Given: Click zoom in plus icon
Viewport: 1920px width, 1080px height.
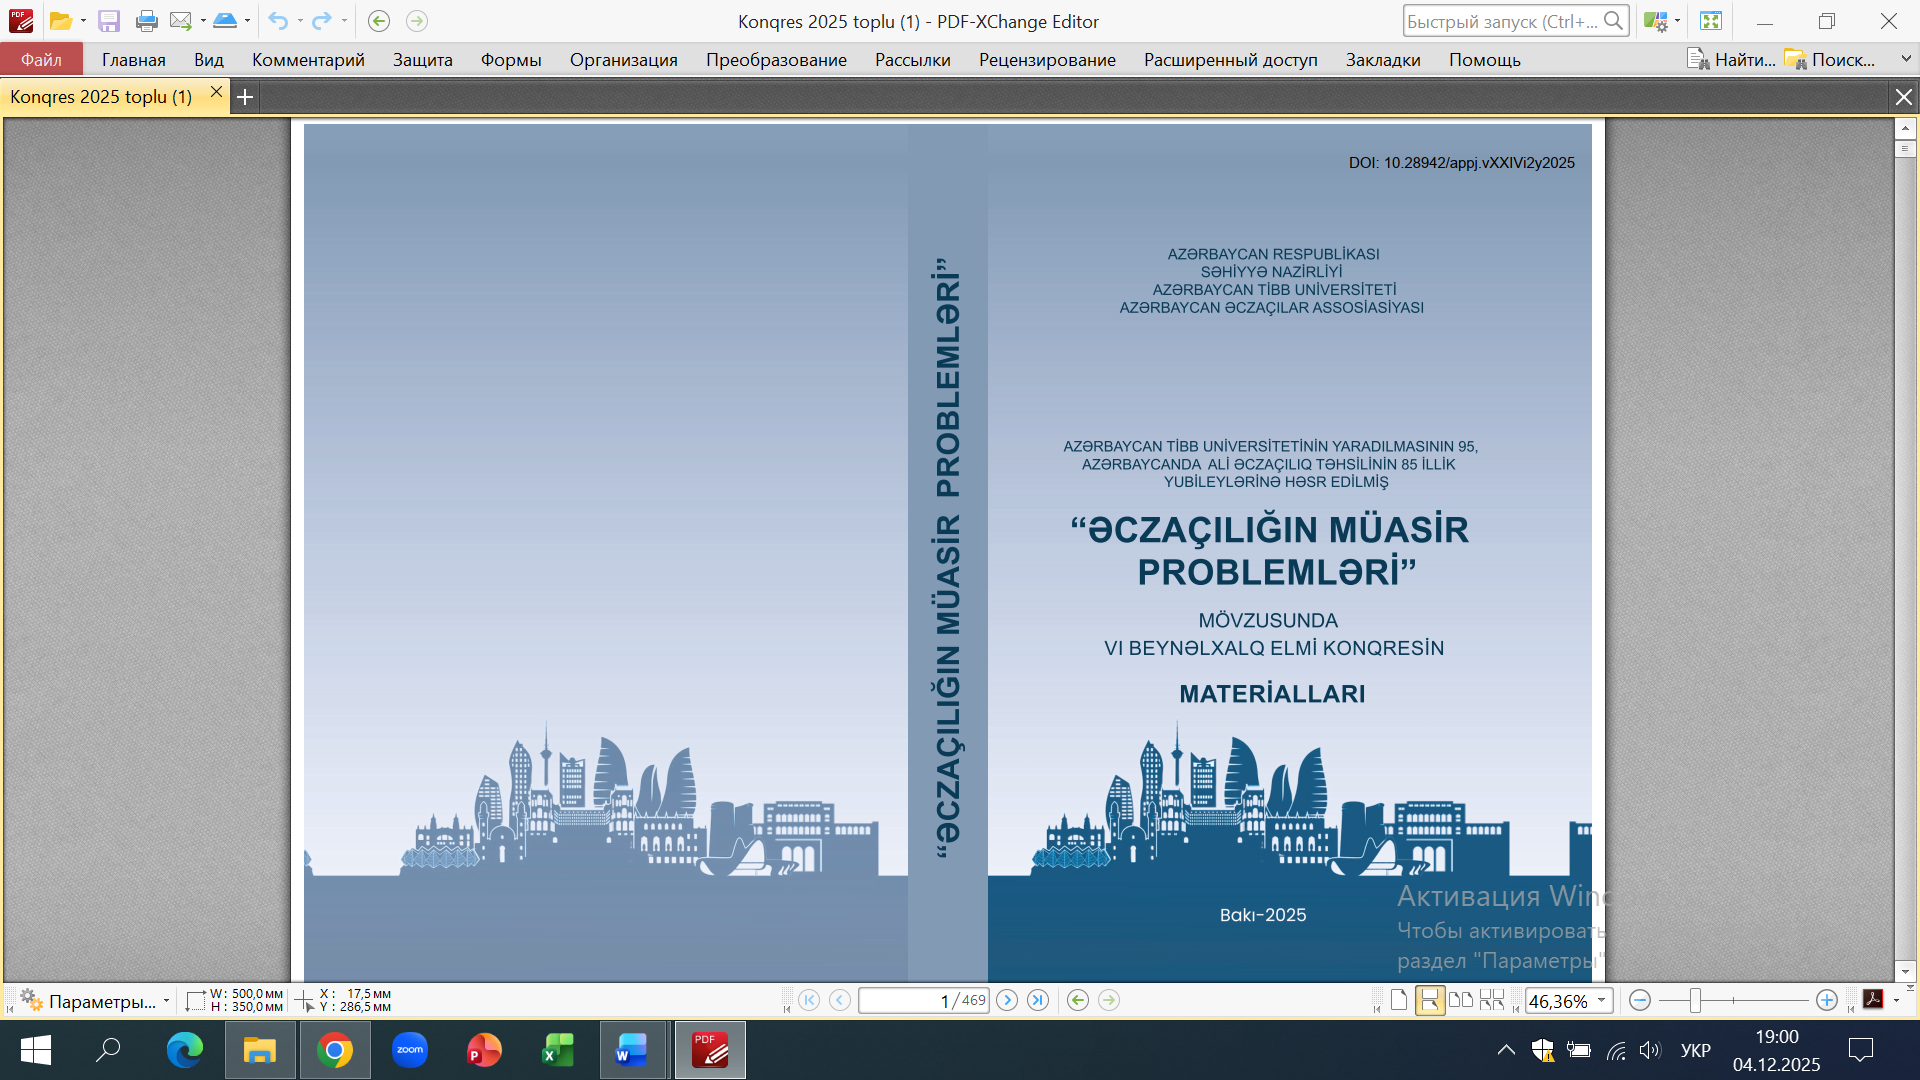Looking at the screenshot, I should 1826,1000.
